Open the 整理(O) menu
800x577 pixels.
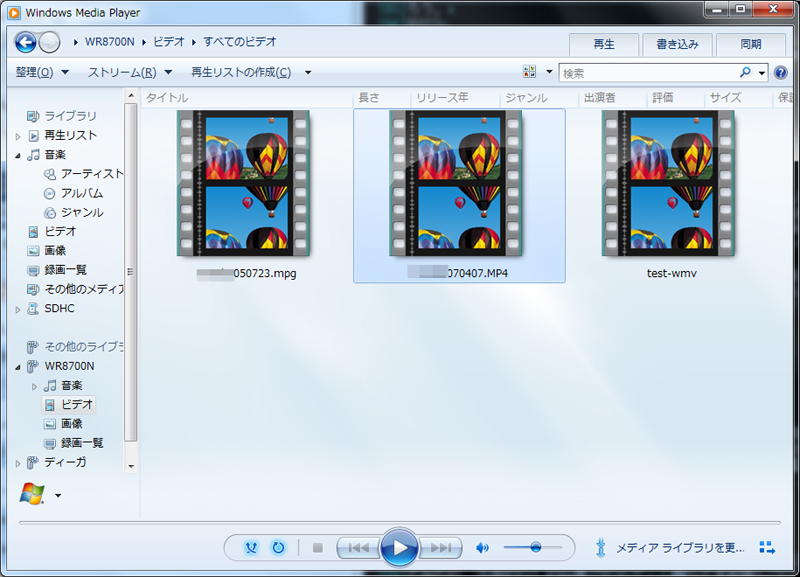42,72
